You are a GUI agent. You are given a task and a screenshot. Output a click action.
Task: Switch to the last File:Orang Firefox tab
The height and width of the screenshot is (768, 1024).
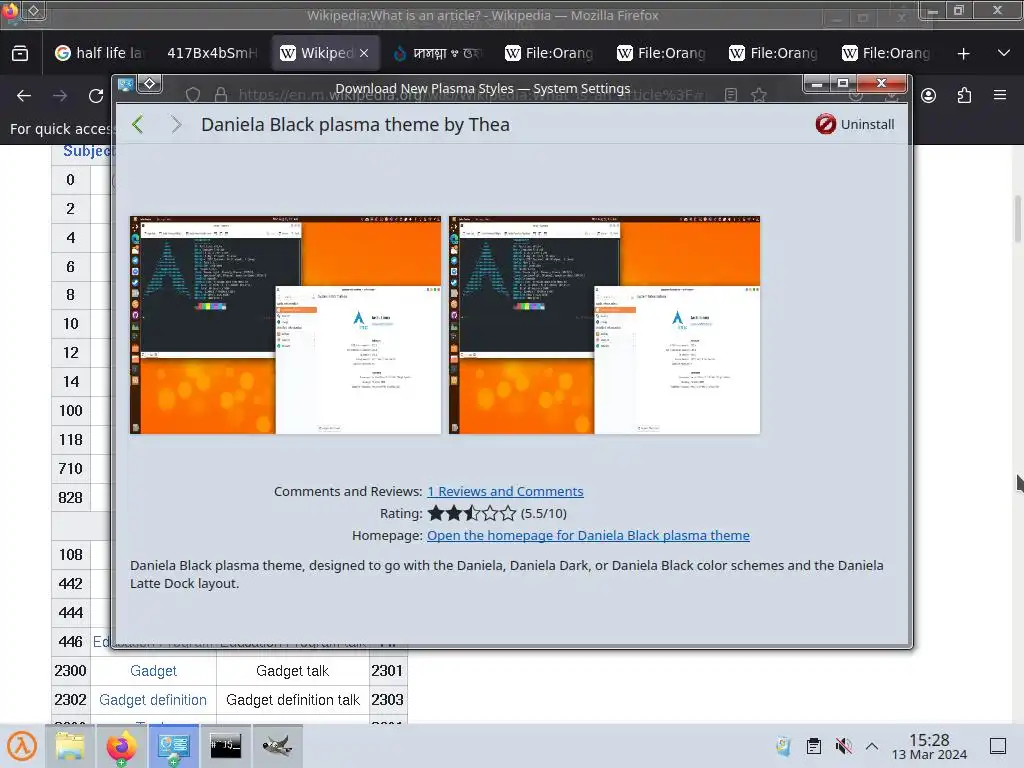click(x=886, y=53)
